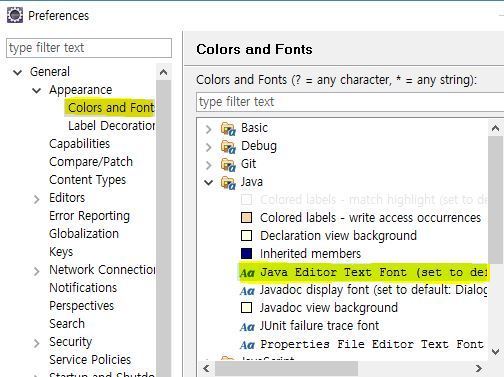Focus the left preferences filter text field
This screenshot has height=377, width=504.
pyautogui.click(x=89, y=48)
